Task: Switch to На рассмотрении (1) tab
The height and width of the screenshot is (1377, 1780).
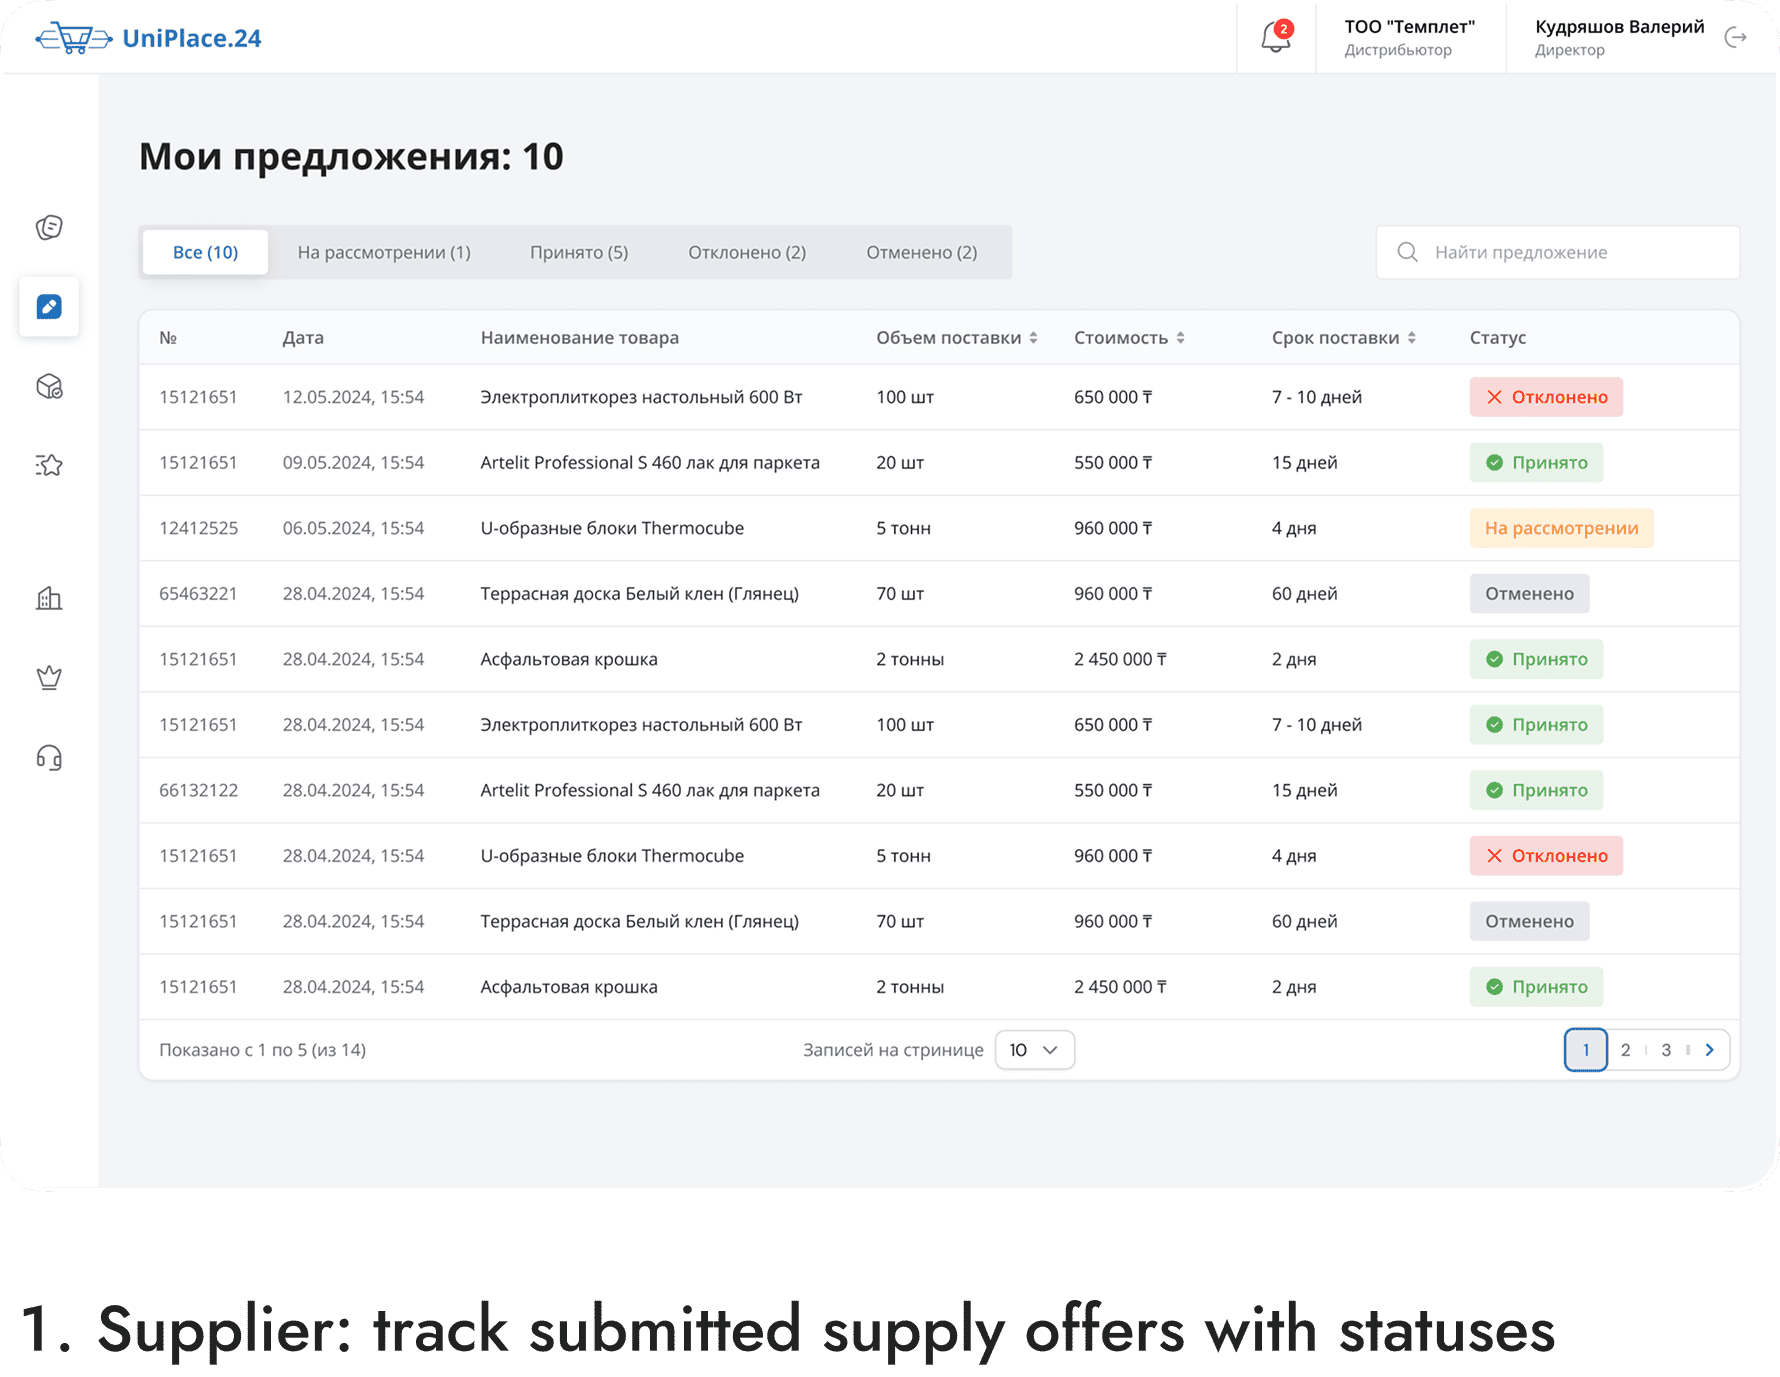Action: tap(384, 252)
